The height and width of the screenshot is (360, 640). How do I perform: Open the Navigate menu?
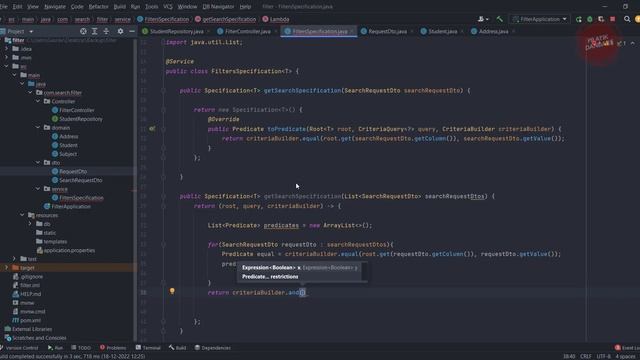(55, 7)
